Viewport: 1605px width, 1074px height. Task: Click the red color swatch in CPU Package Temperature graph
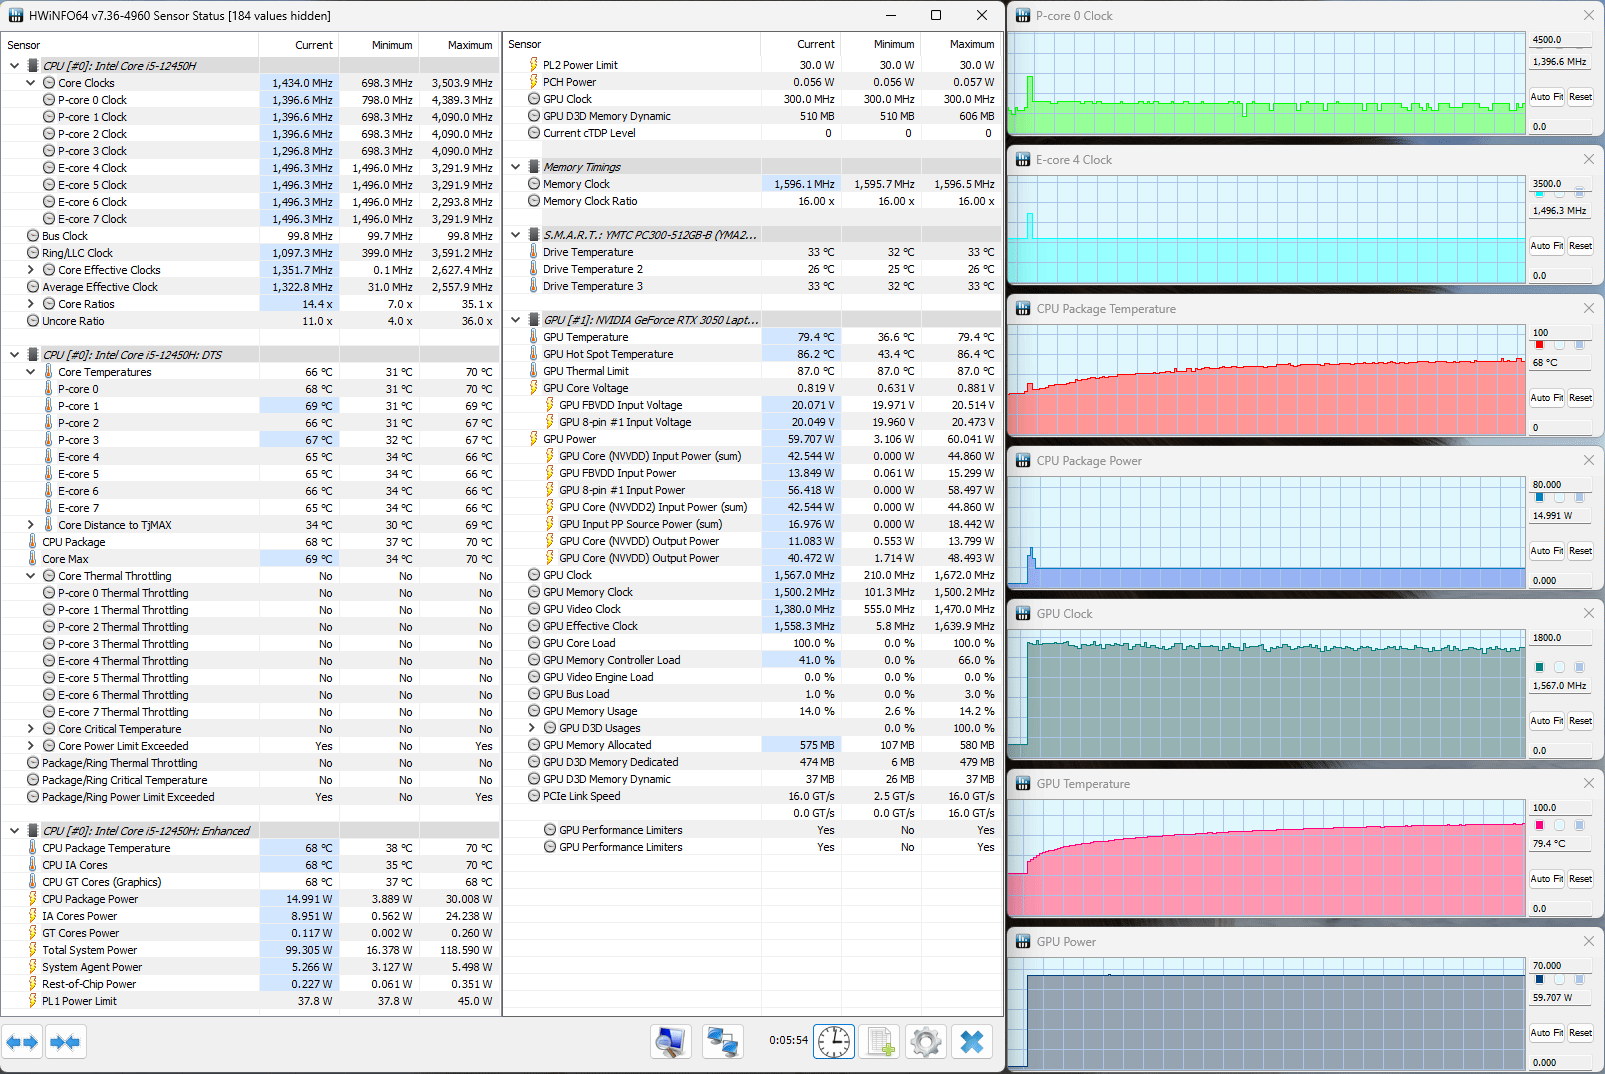(1539, 345)
